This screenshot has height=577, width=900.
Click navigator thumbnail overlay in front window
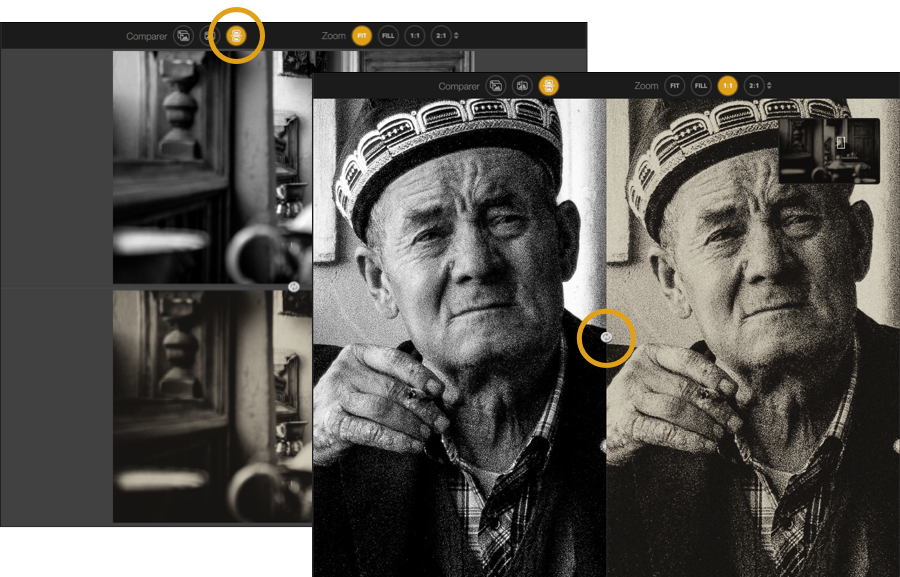pos(829,151)
